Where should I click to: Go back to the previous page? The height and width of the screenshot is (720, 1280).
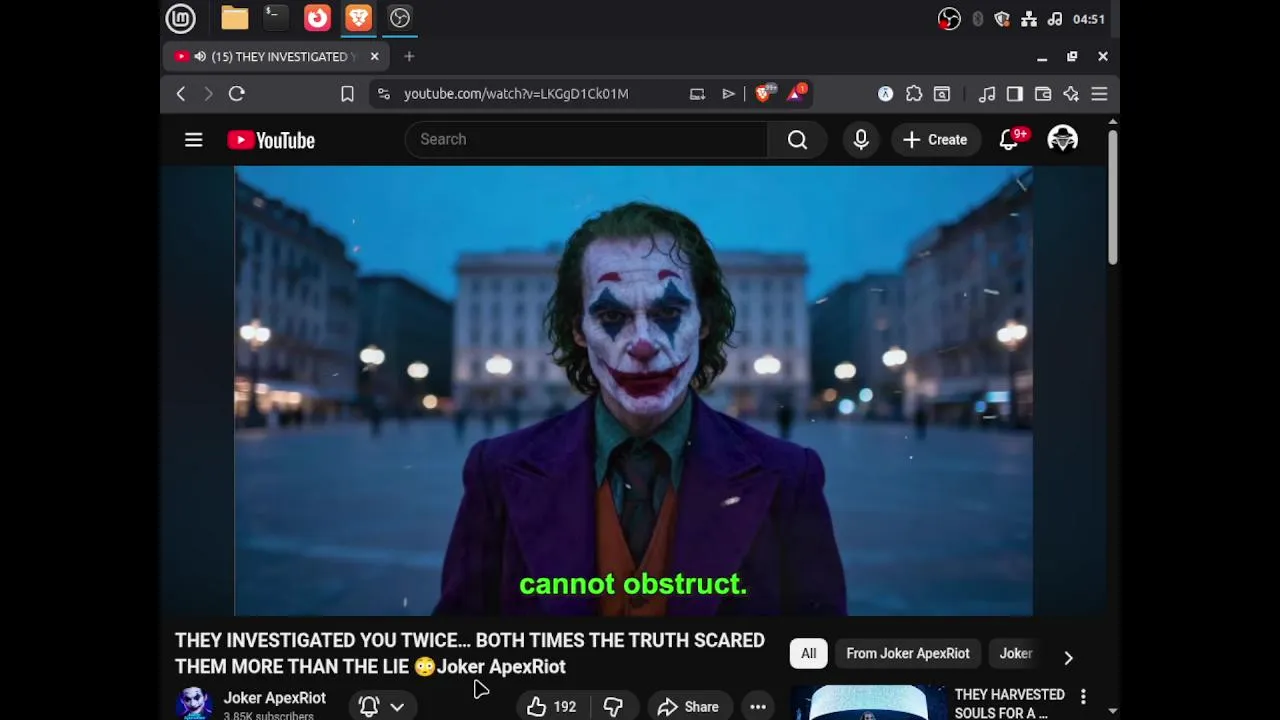click(x=181, y=94)
